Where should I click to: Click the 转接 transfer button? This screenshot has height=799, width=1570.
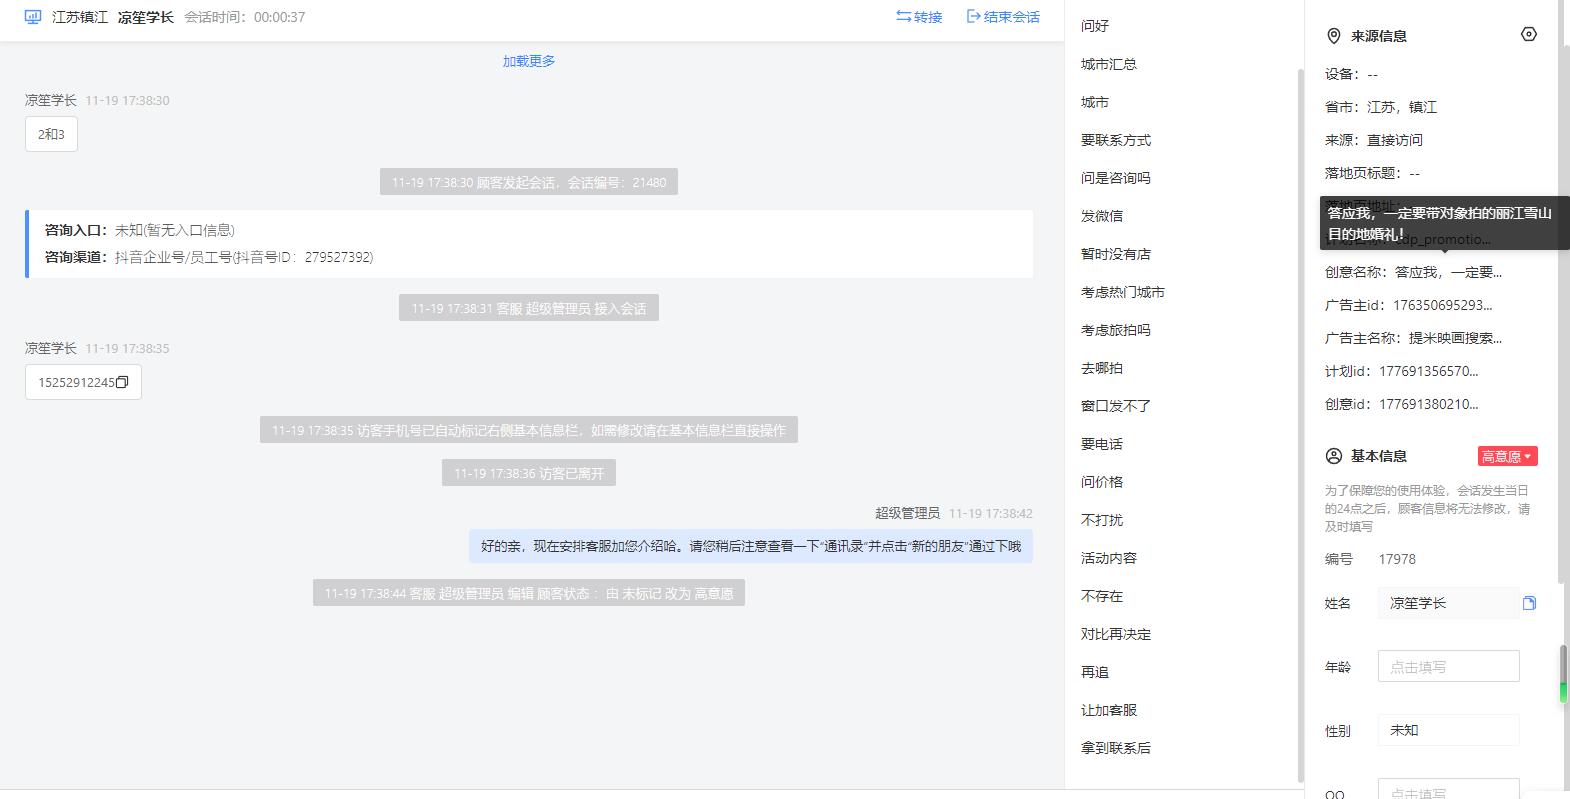919,17
